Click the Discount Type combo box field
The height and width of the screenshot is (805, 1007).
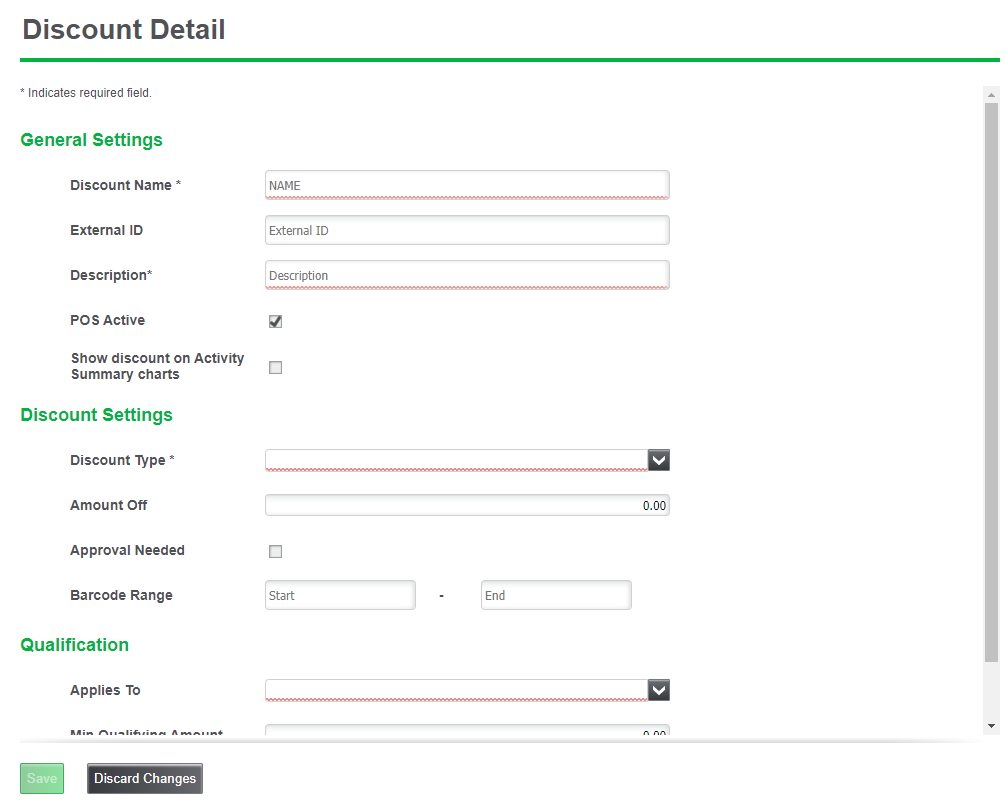456,460
